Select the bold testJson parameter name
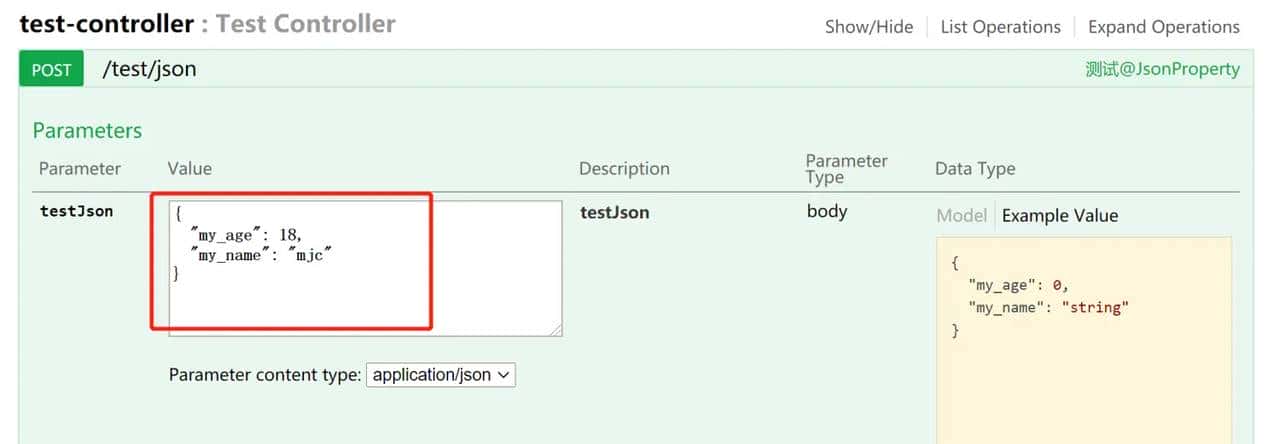Screen dimensions: 1280x444 (76, 211)
